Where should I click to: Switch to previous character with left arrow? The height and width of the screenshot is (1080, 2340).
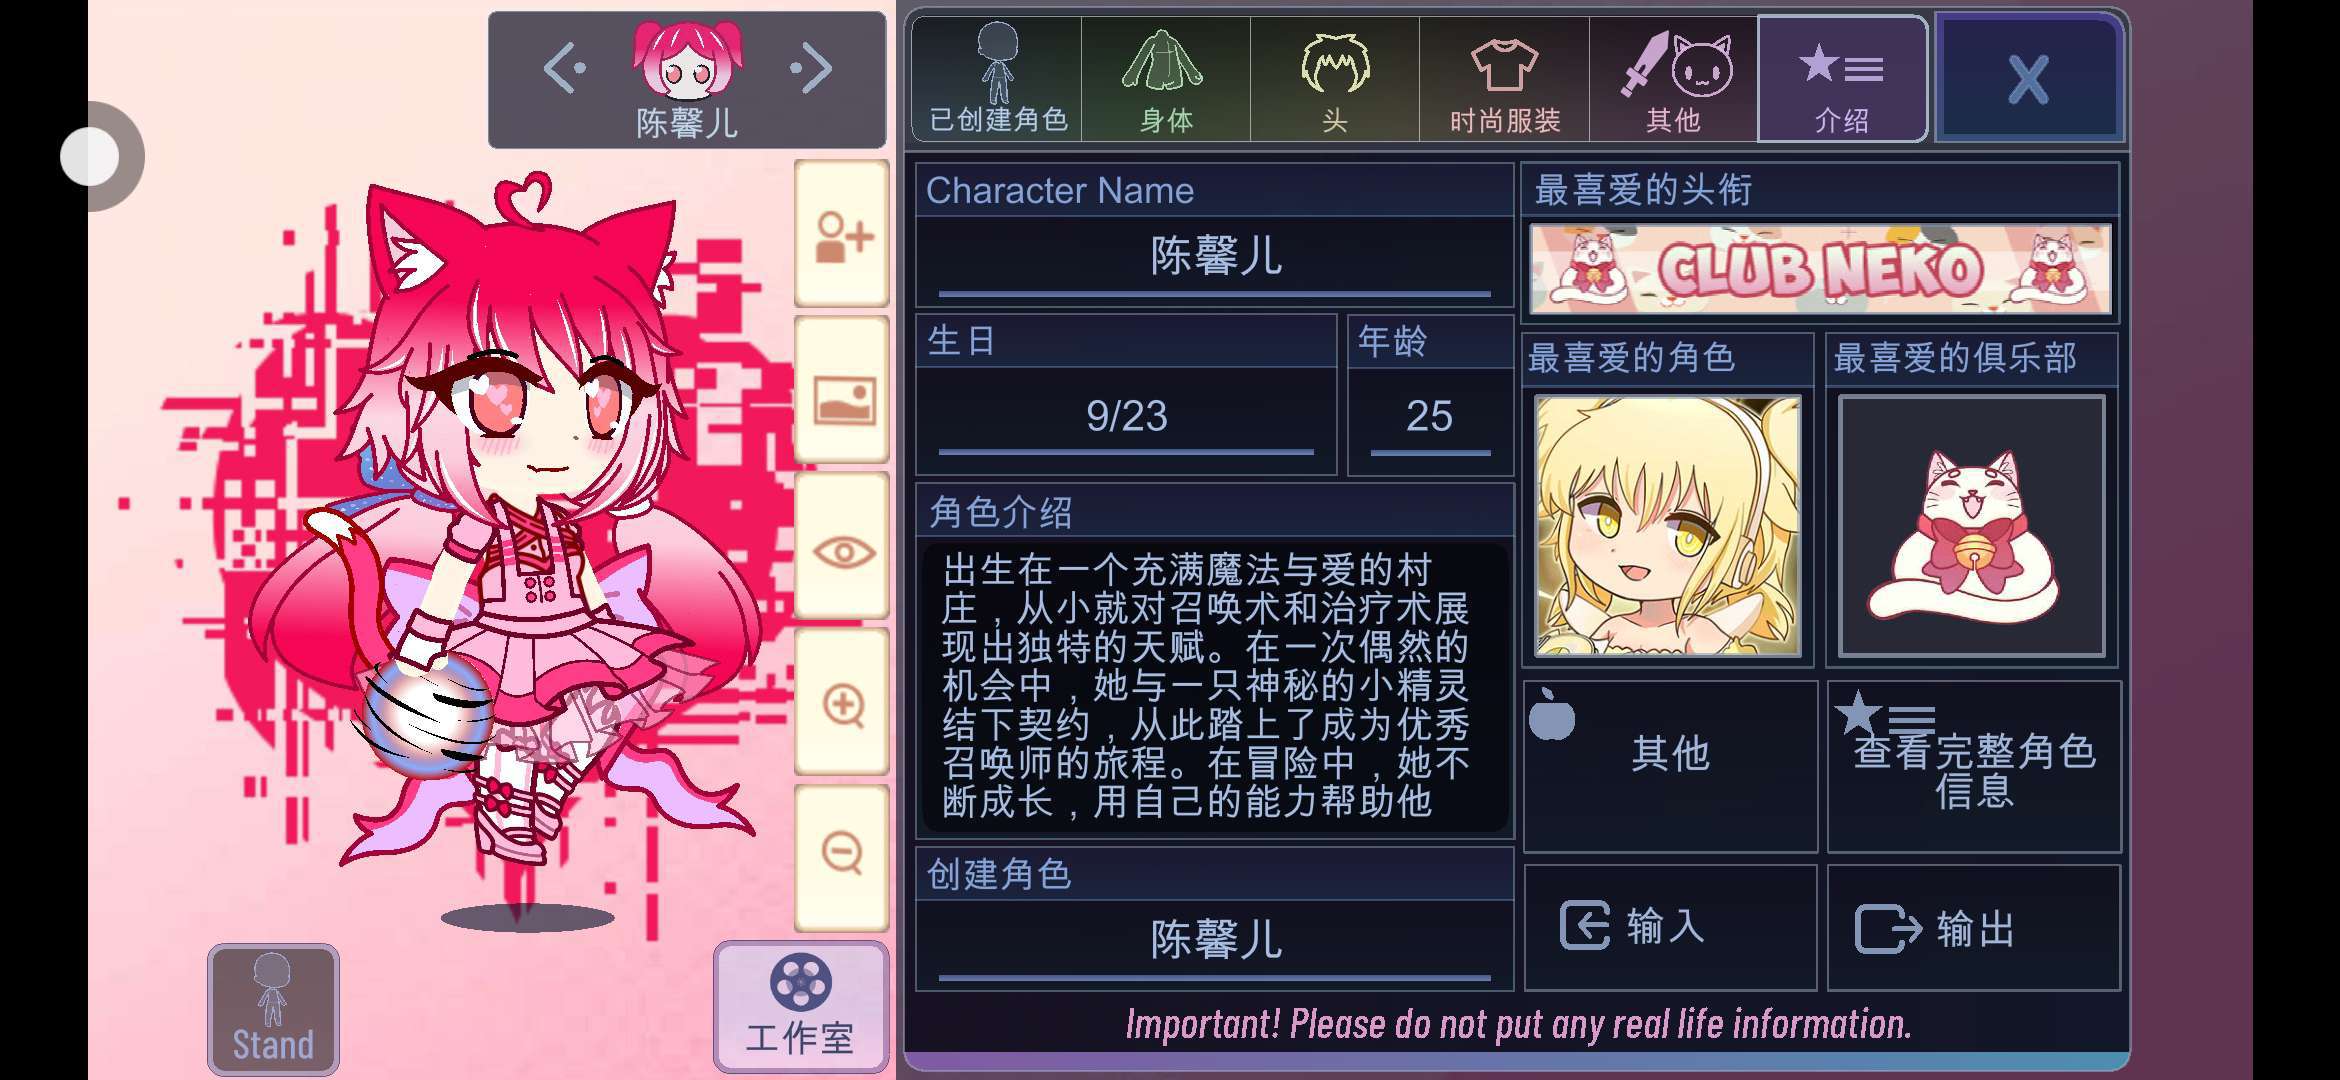tap(564, 68)
